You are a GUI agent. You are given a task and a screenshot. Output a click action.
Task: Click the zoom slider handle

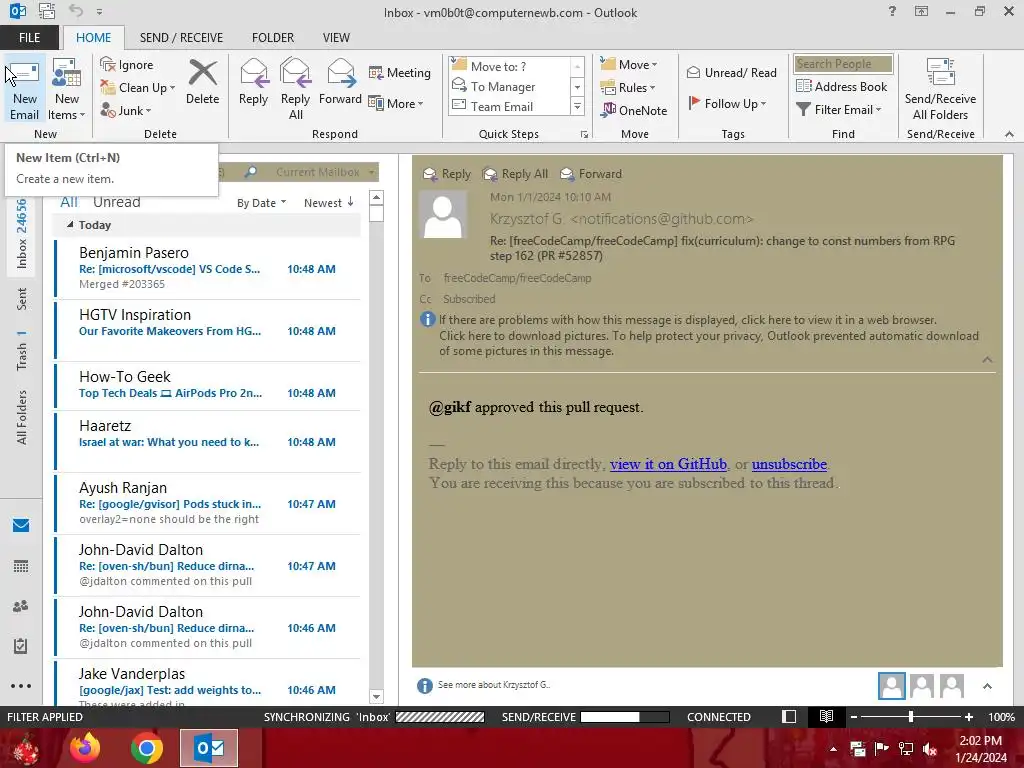[910, 716]
